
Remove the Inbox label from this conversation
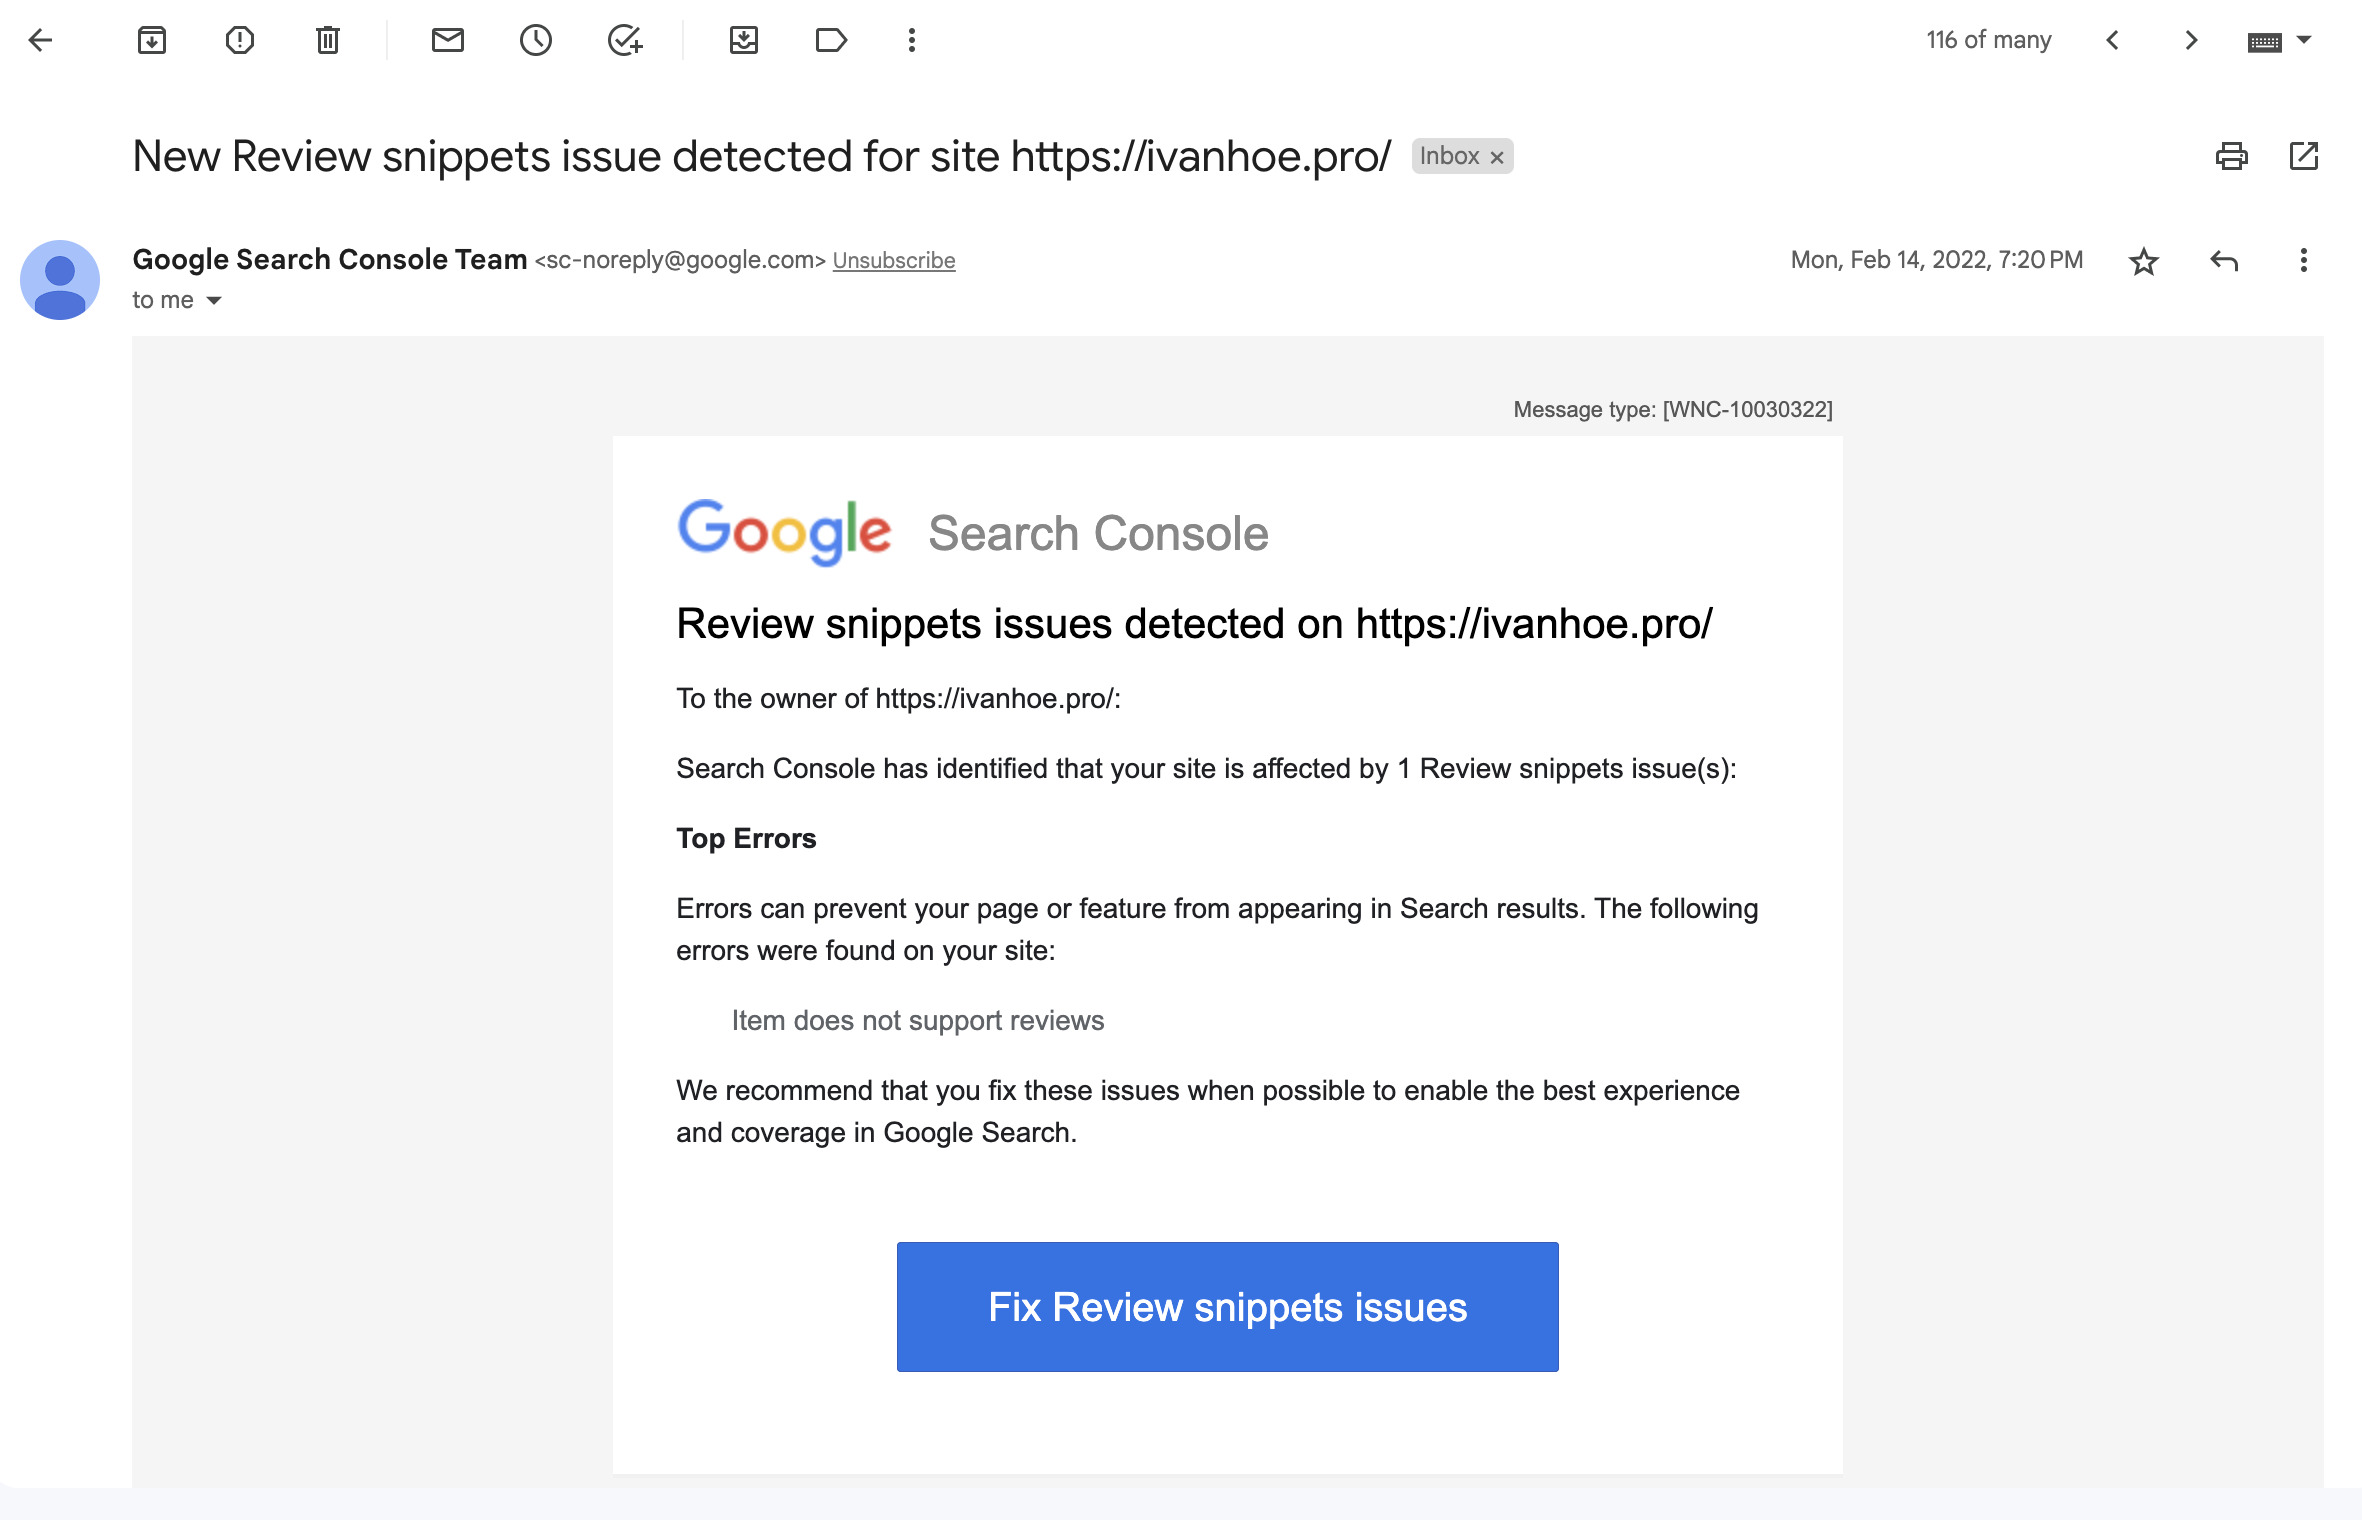pos(1497,157)
